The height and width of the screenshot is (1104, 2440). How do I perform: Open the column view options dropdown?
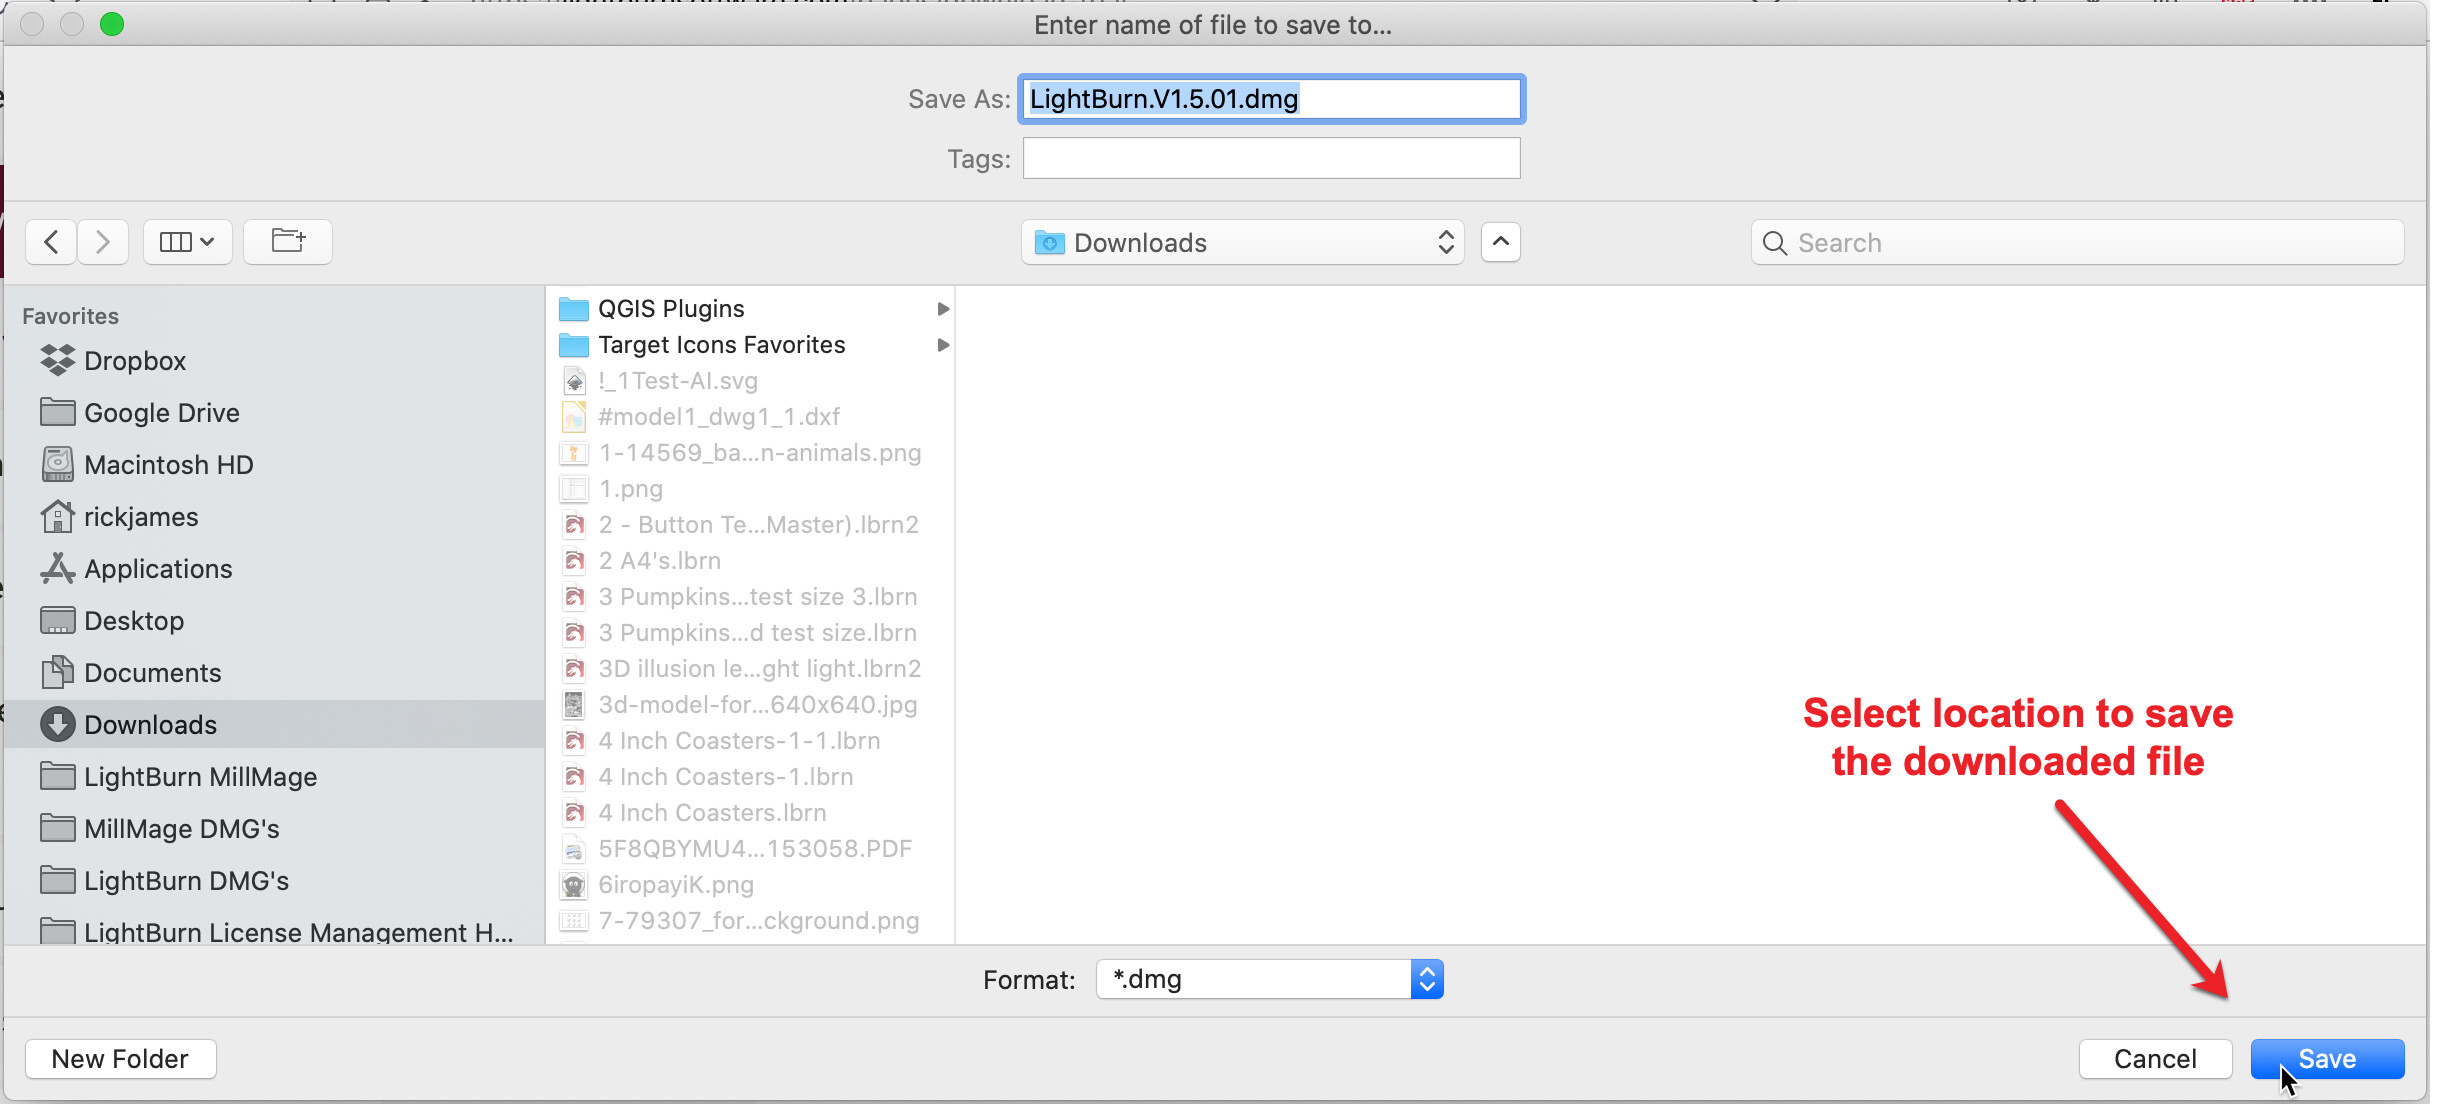pyautogui.click(x=188, y=242)
